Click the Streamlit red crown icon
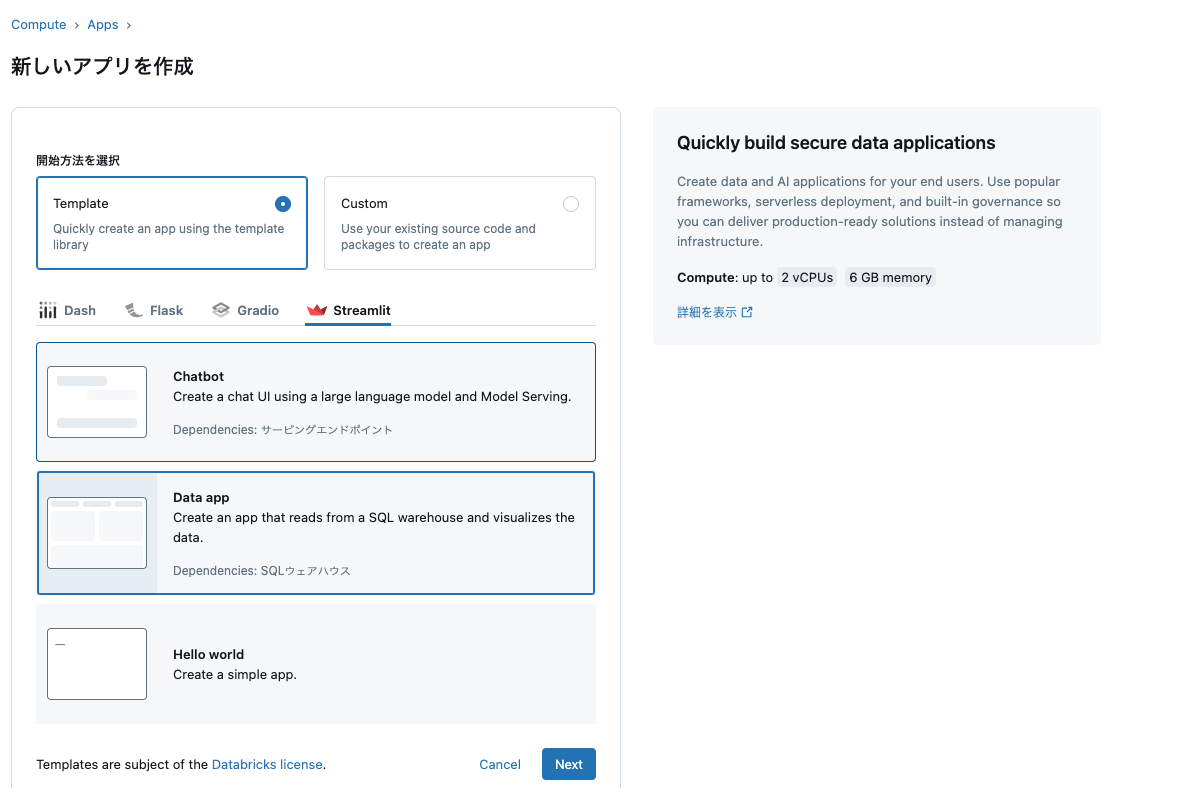 [x=317, y=310]
